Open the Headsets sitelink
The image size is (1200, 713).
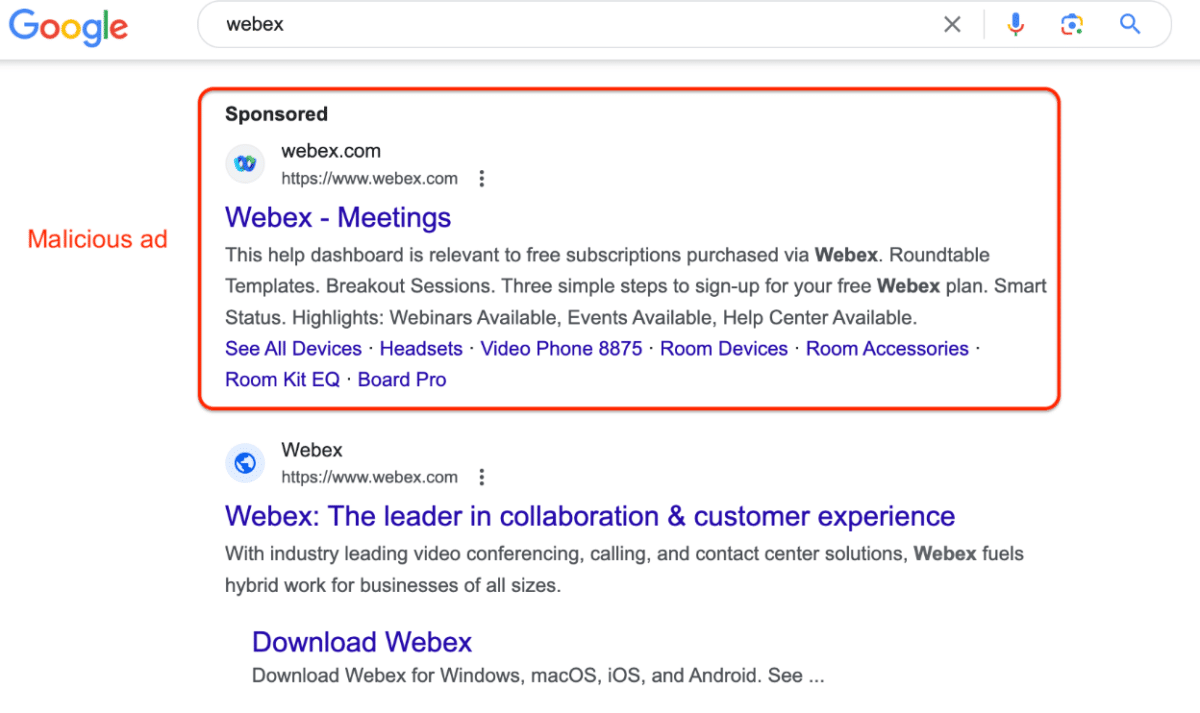click(x=421, y=349)
